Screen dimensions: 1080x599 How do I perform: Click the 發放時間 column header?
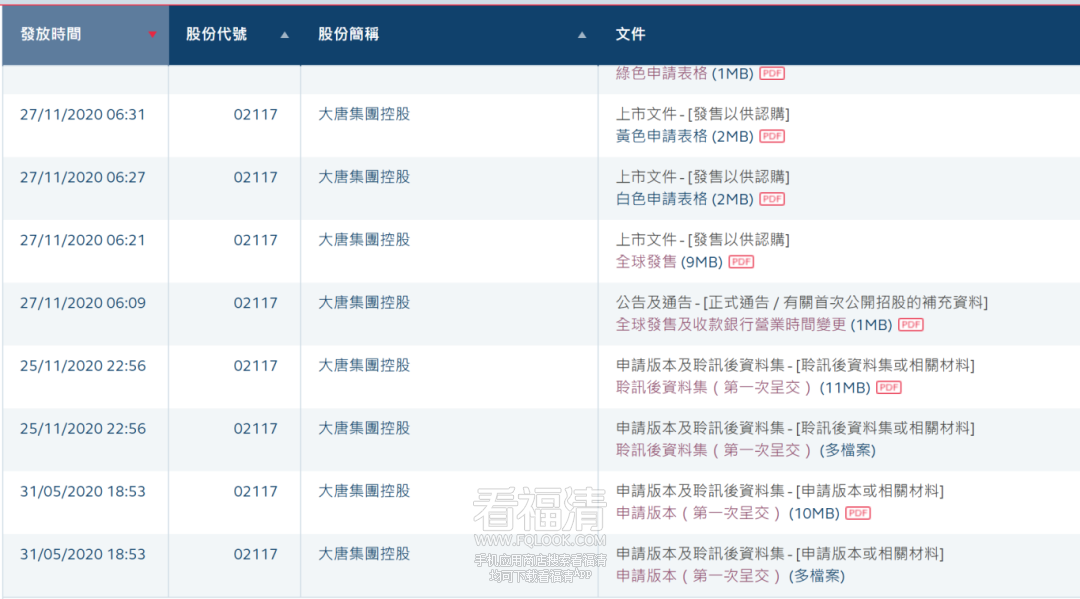coord(85,34)
